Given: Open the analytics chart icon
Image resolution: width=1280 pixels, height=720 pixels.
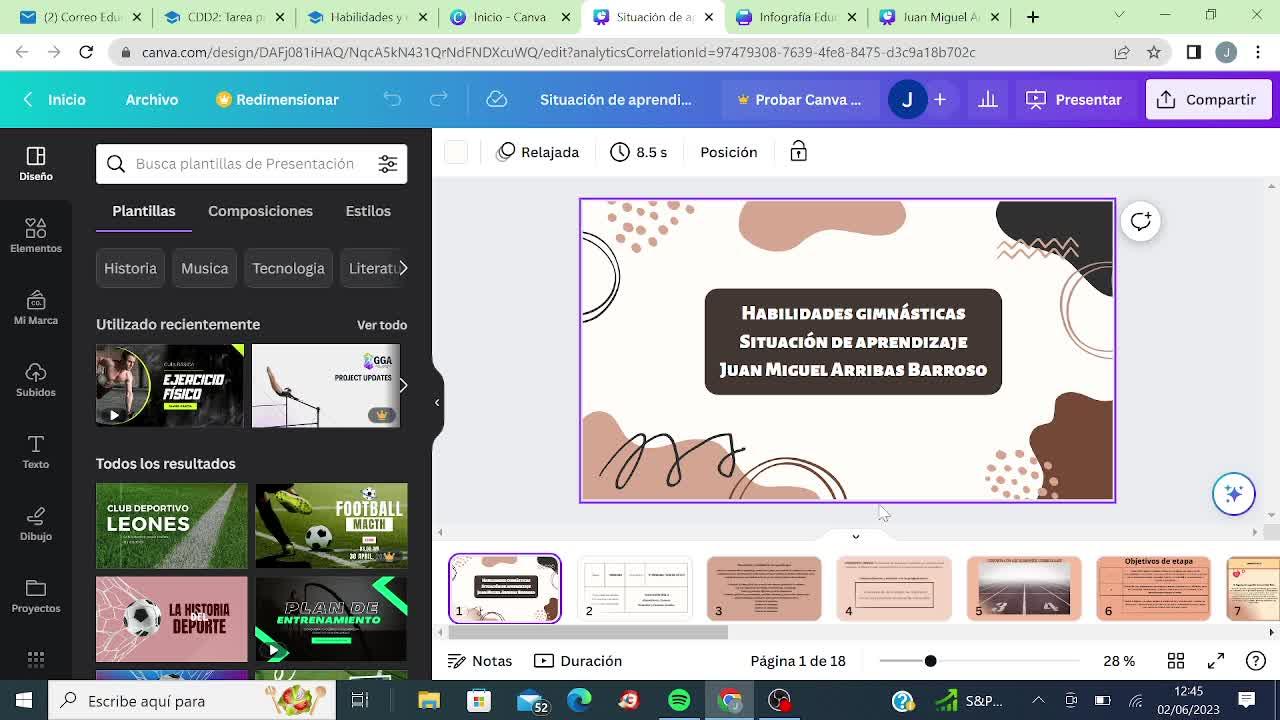Looking at the screenshot, I should point(987,100).
